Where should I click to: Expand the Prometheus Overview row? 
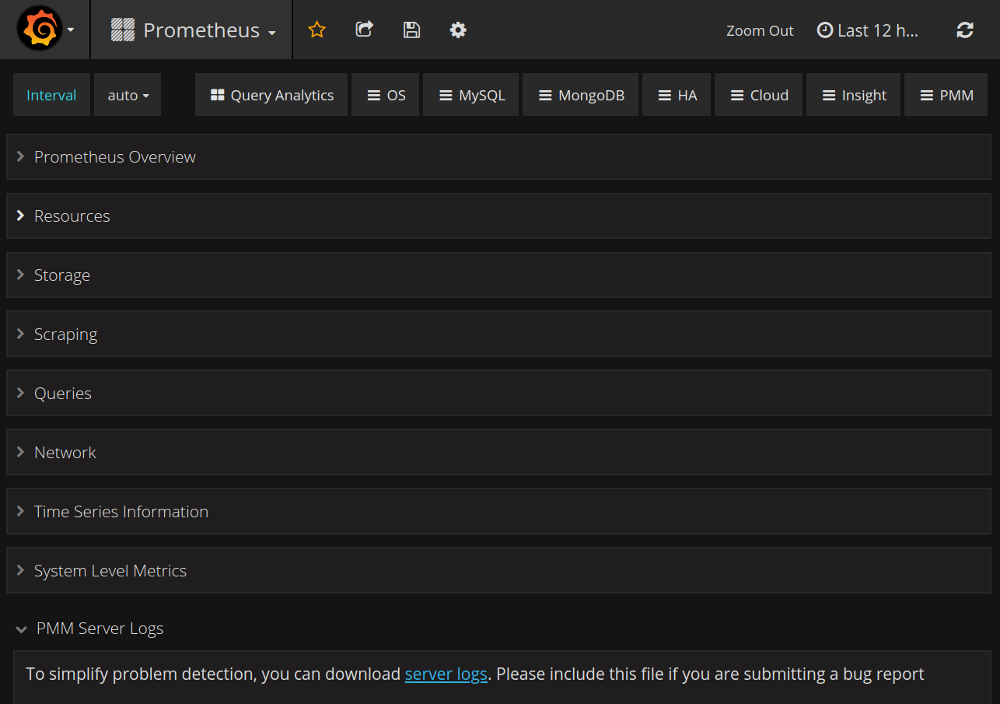coord(114,157)
